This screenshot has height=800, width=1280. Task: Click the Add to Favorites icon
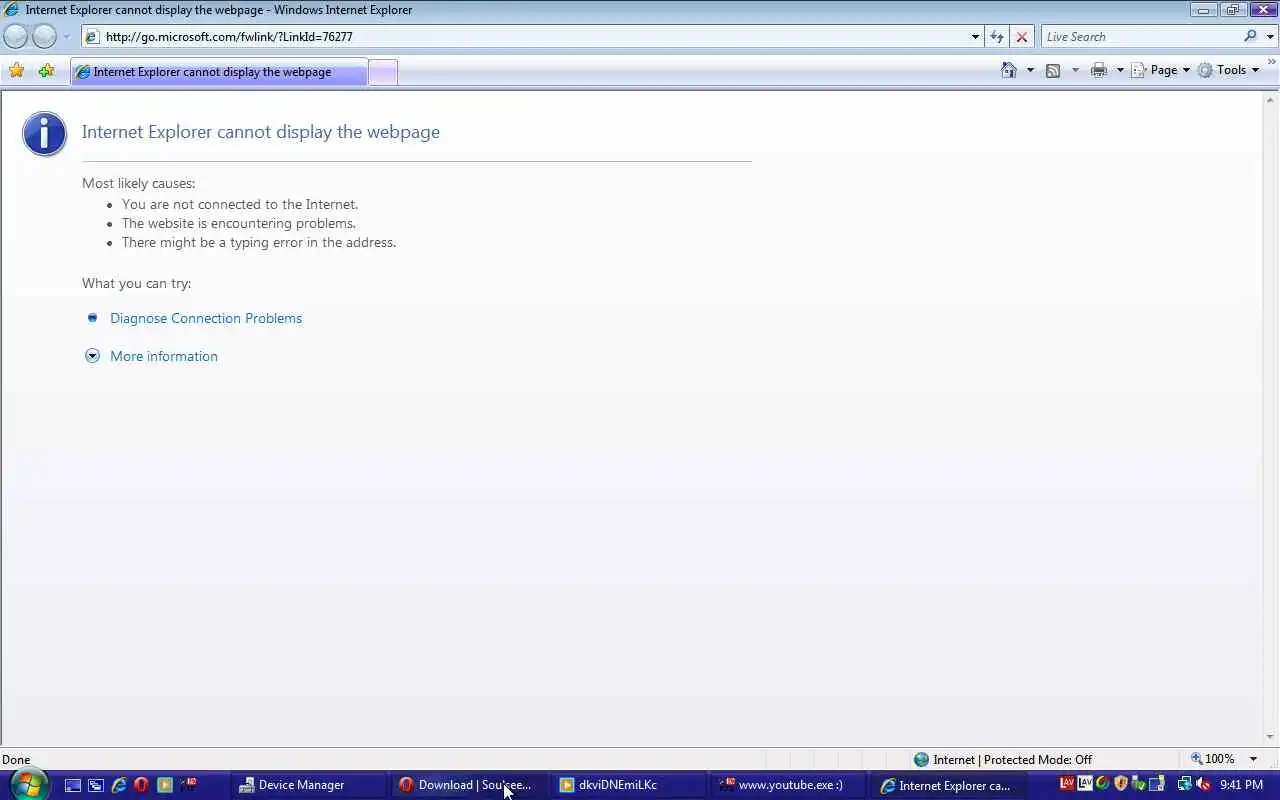tap(46, 71)
